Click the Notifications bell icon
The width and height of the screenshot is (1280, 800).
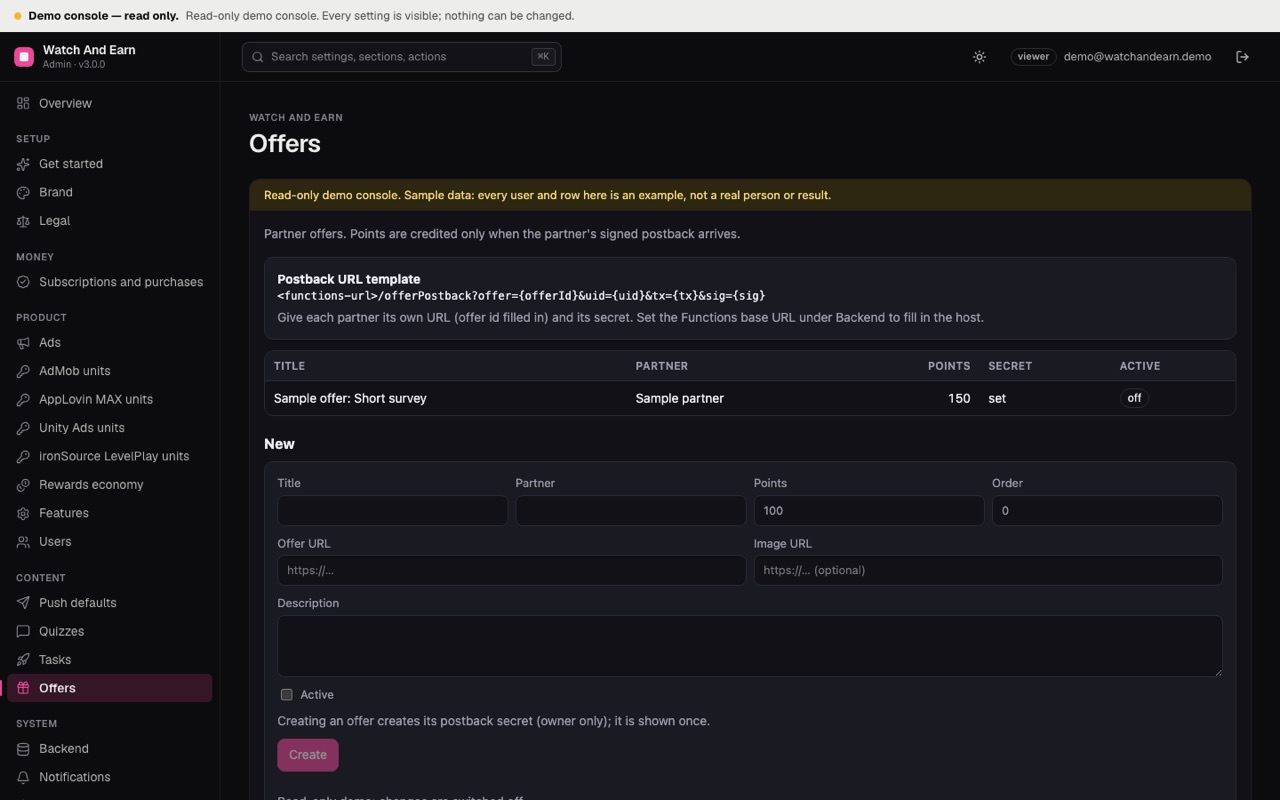[23, 777]
